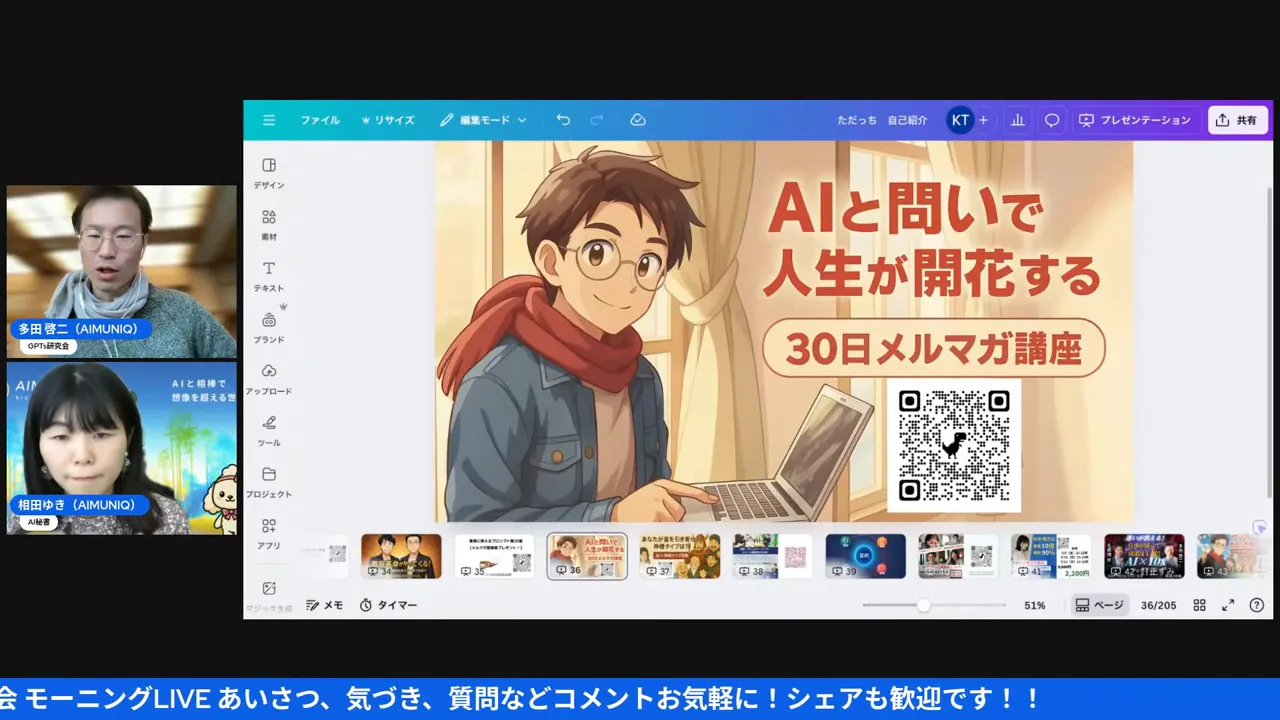Open the 編集モード dropdown

point(483,120)
